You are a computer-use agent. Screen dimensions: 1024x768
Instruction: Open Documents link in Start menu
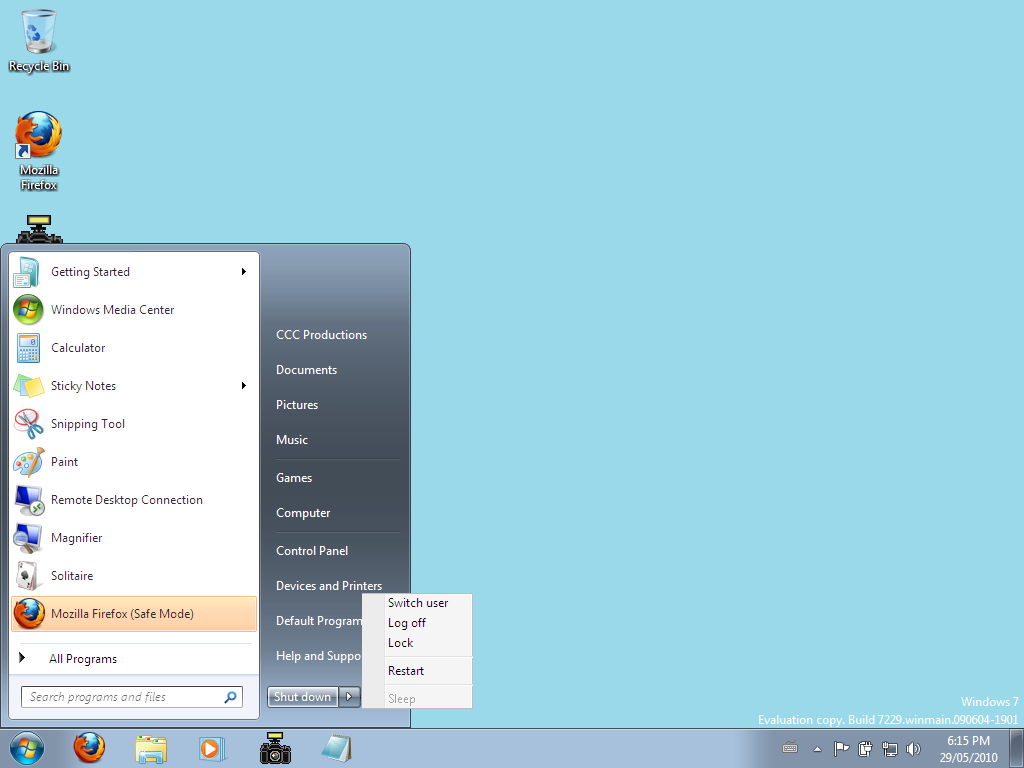(x=306, y=370)
